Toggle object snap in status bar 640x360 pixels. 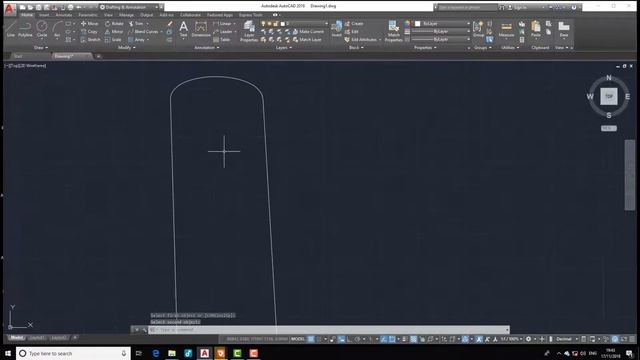tap(392, 339)
